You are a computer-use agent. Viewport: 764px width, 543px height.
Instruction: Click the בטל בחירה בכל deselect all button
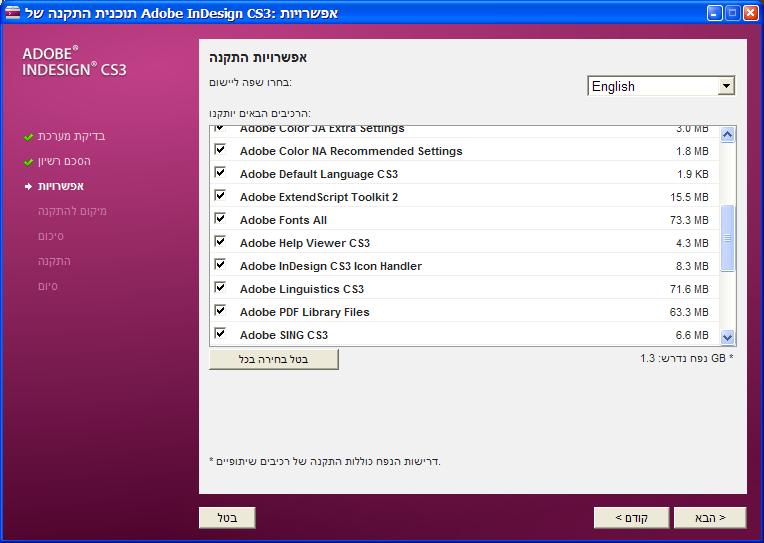click(274, 360)
